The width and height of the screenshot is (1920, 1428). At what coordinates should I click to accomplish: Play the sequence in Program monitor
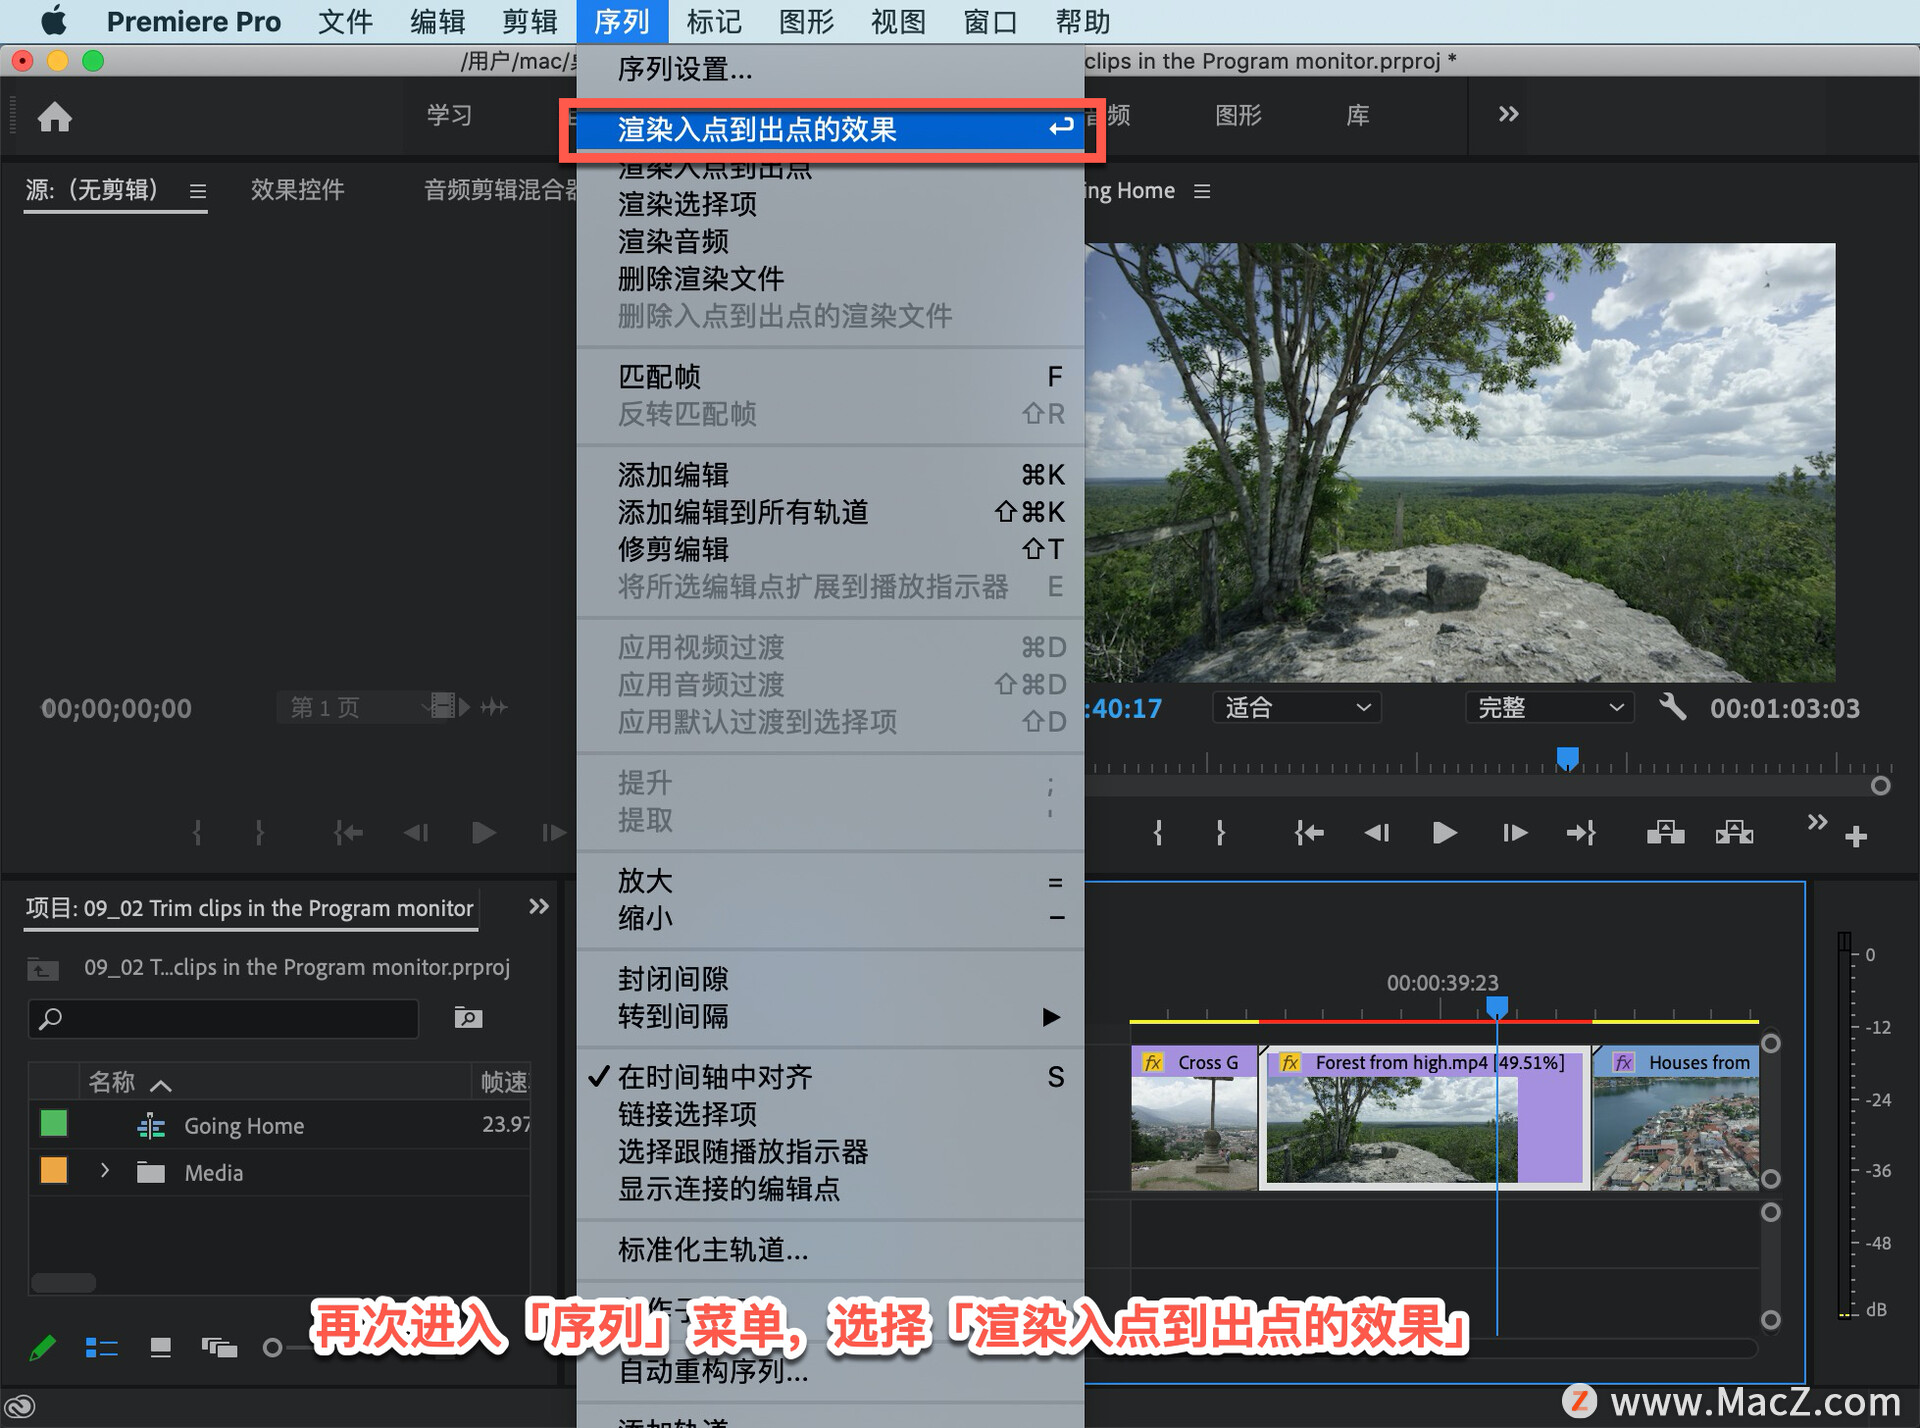(1444, 833)
